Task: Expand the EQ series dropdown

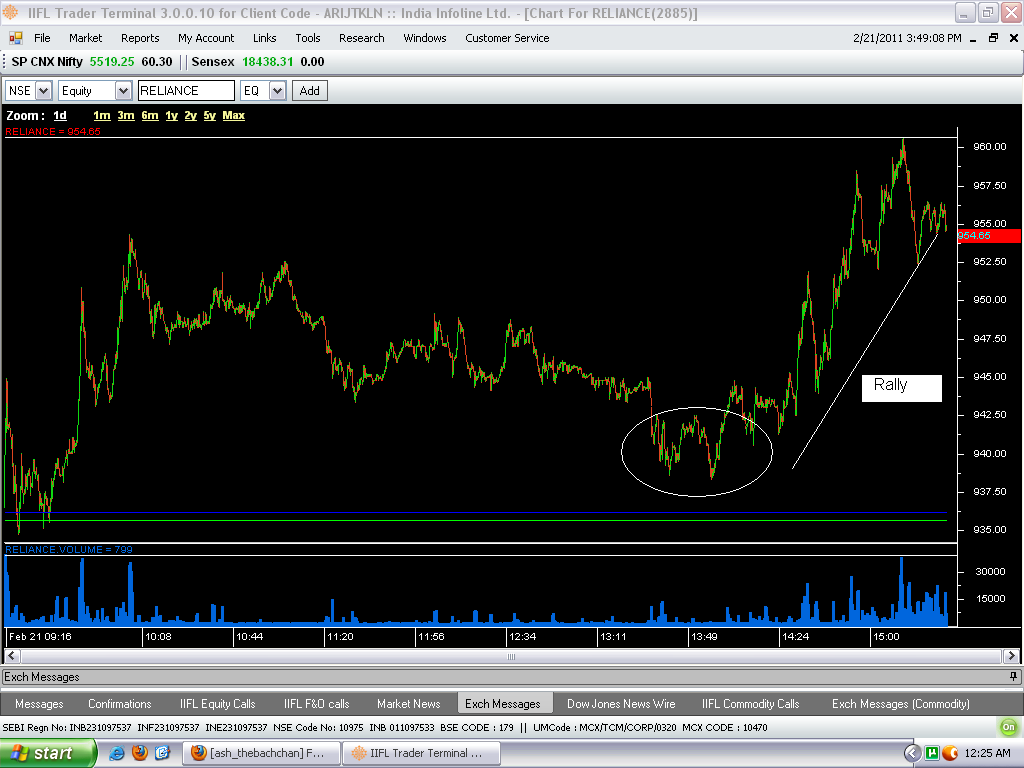Action: pos(278,91)
